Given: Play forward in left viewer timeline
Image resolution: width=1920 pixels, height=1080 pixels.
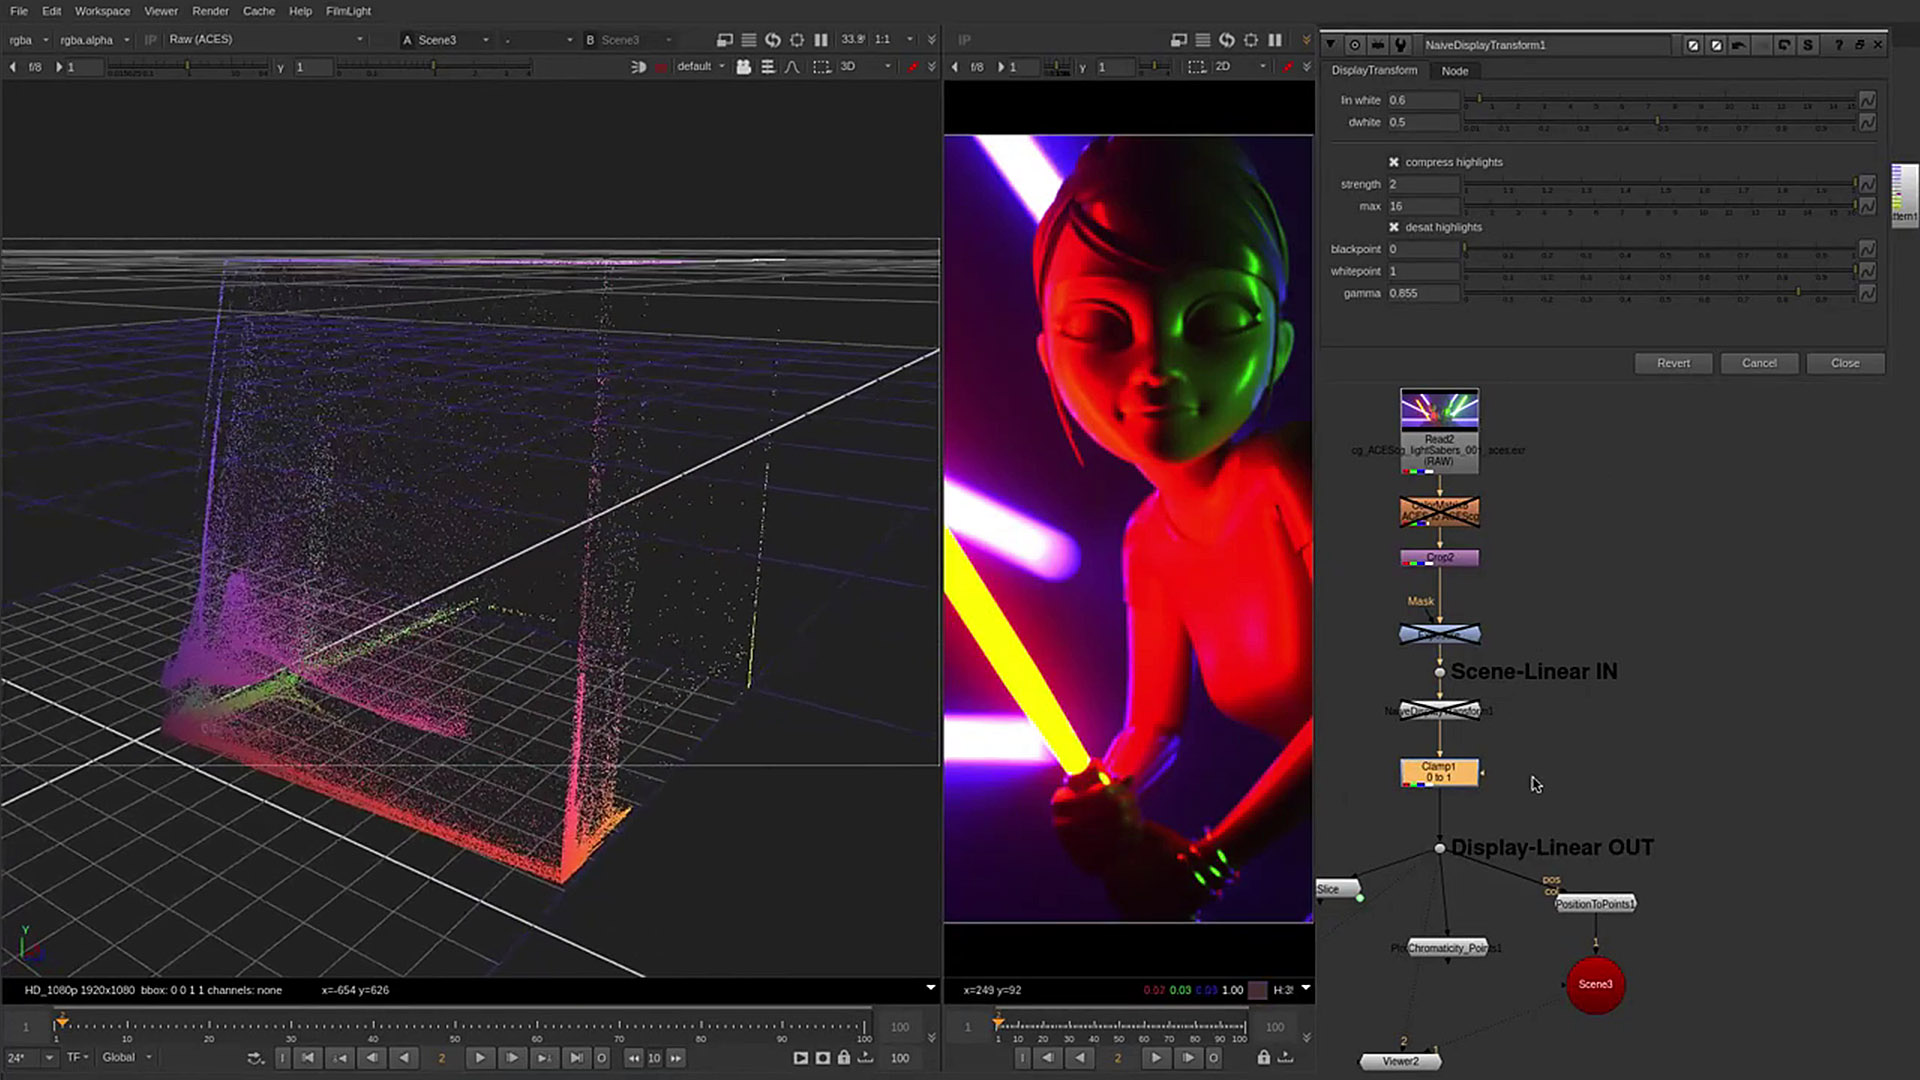Looking at the screenshot, I should pyautogui.click(x=480, y=1058).
